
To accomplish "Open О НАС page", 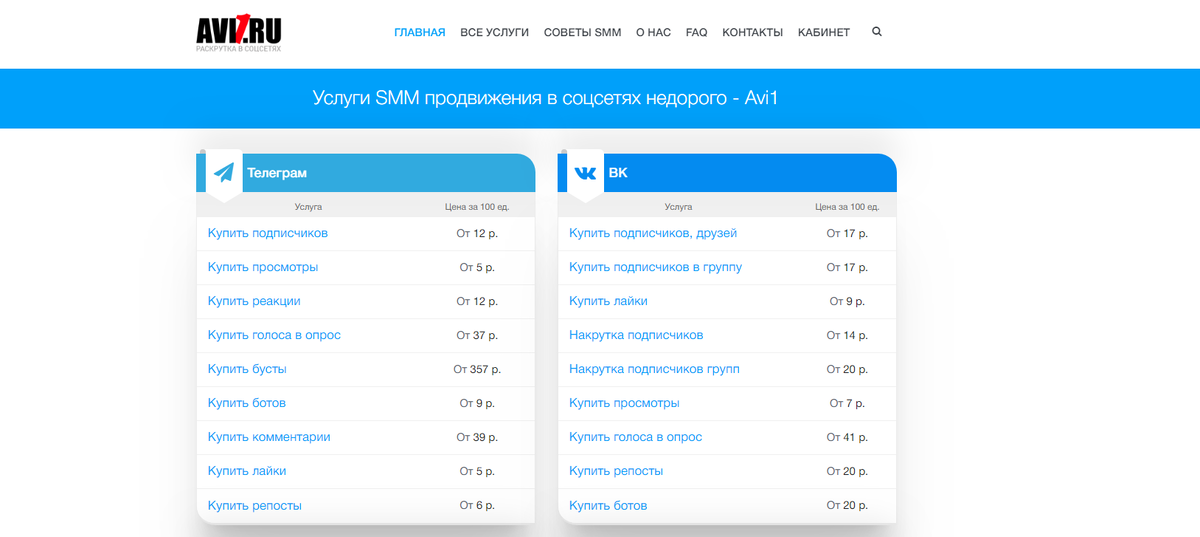I will [654, 32].
